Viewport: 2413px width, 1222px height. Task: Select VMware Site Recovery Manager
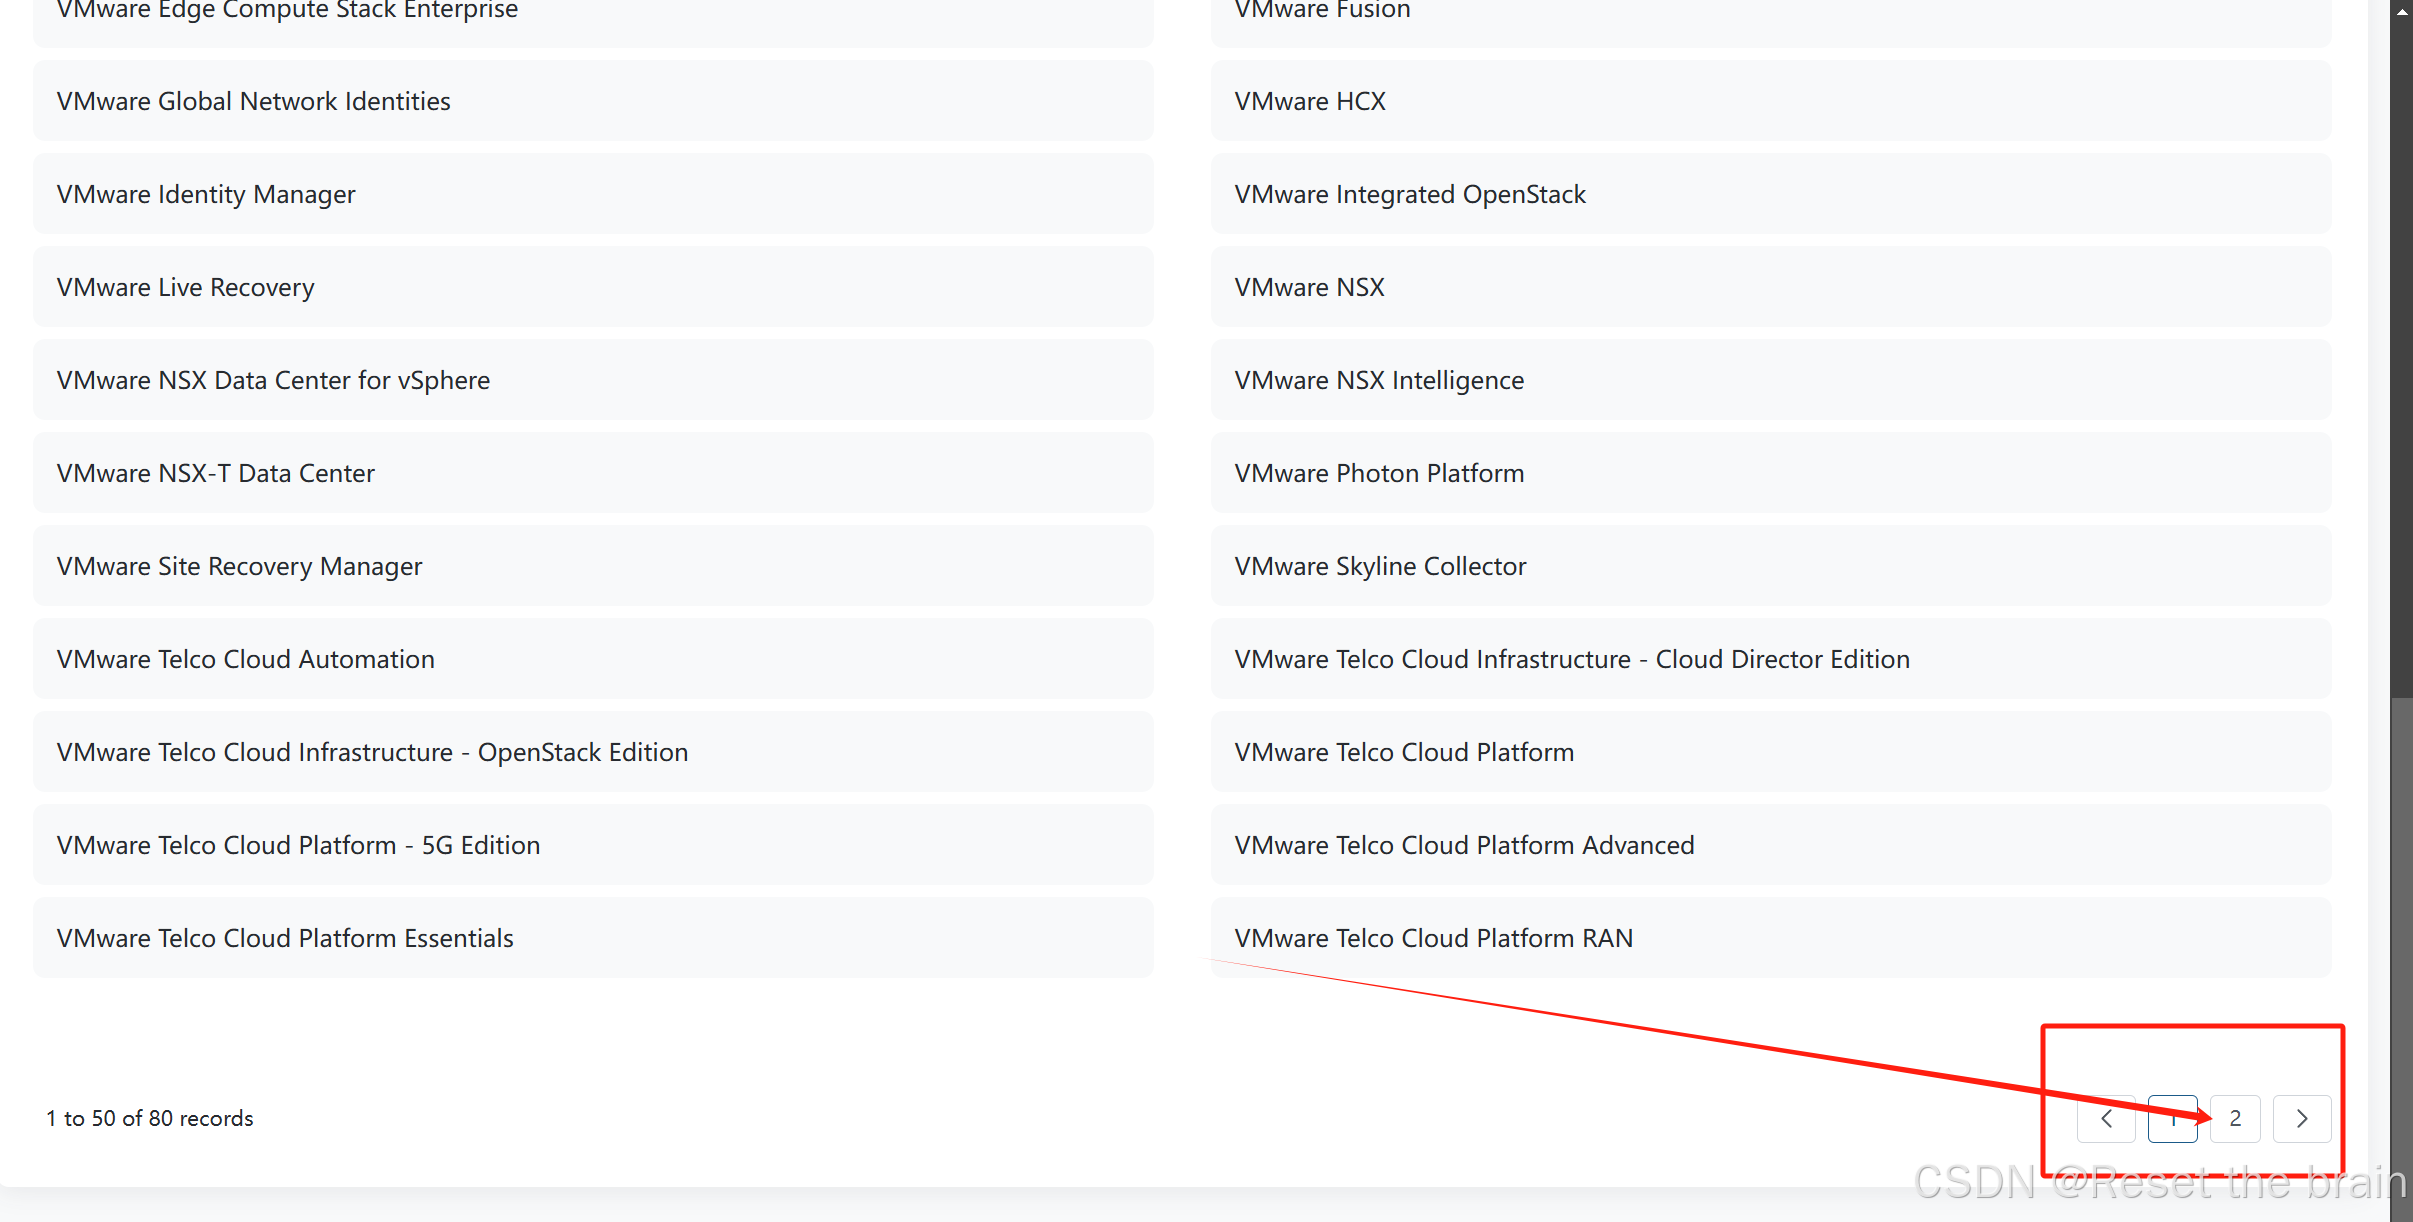(x=239, y=566)
